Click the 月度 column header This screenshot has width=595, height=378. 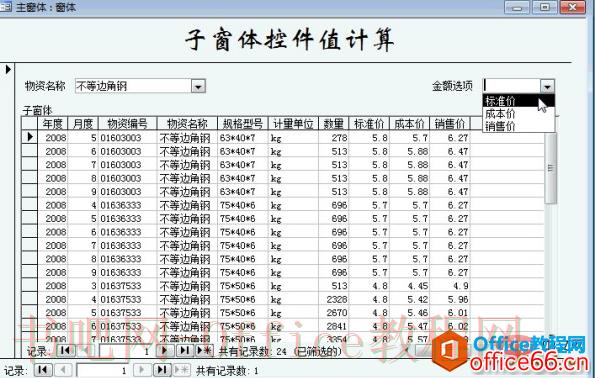83,123
